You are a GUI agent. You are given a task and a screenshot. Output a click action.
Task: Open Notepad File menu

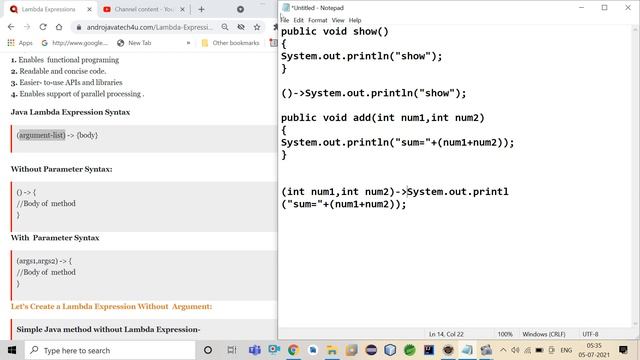[285, 20]
